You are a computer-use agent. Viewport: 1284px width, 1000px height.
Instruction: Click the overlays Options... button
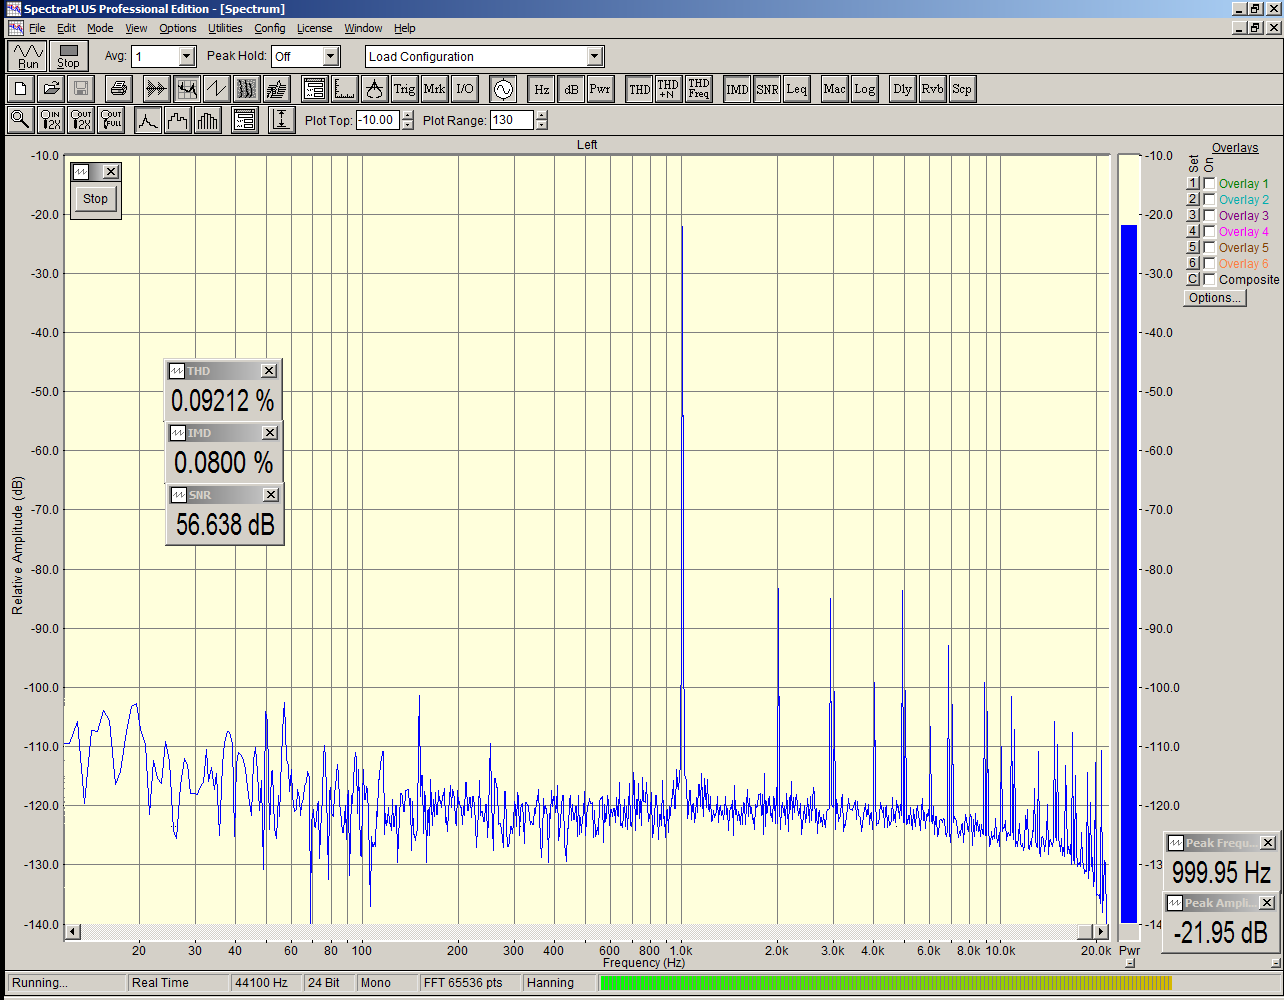(1214, 298)
